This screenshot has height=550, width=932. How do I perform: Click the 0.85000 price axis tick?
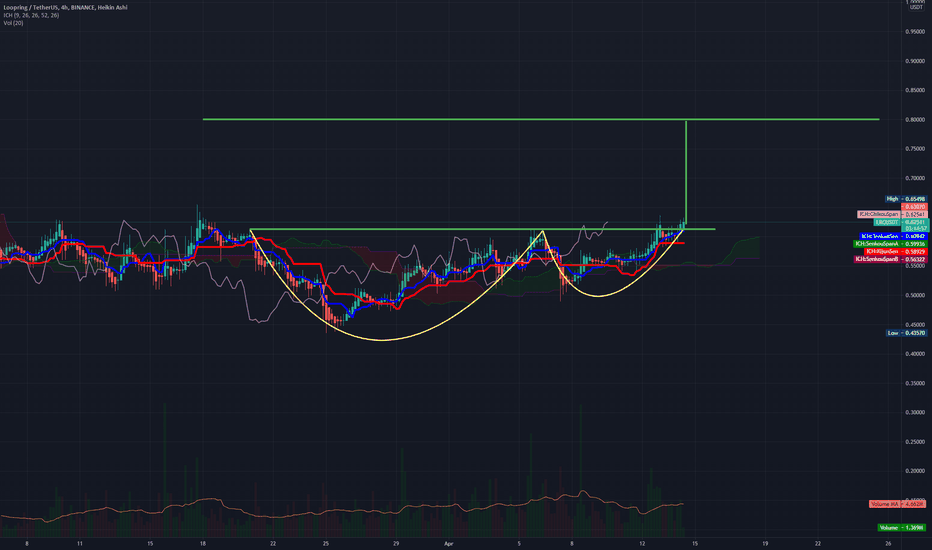915,90
